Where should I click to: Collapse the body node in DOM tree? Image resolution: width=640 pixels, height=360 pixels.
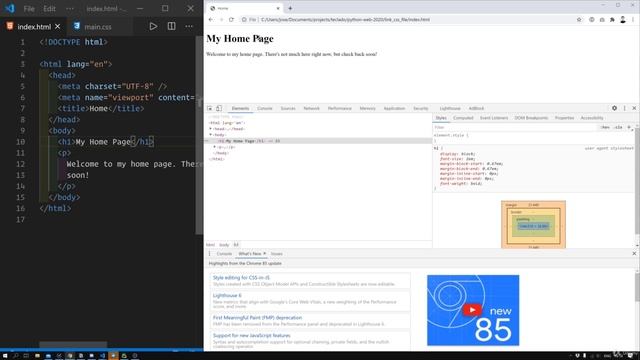[211, 134]
